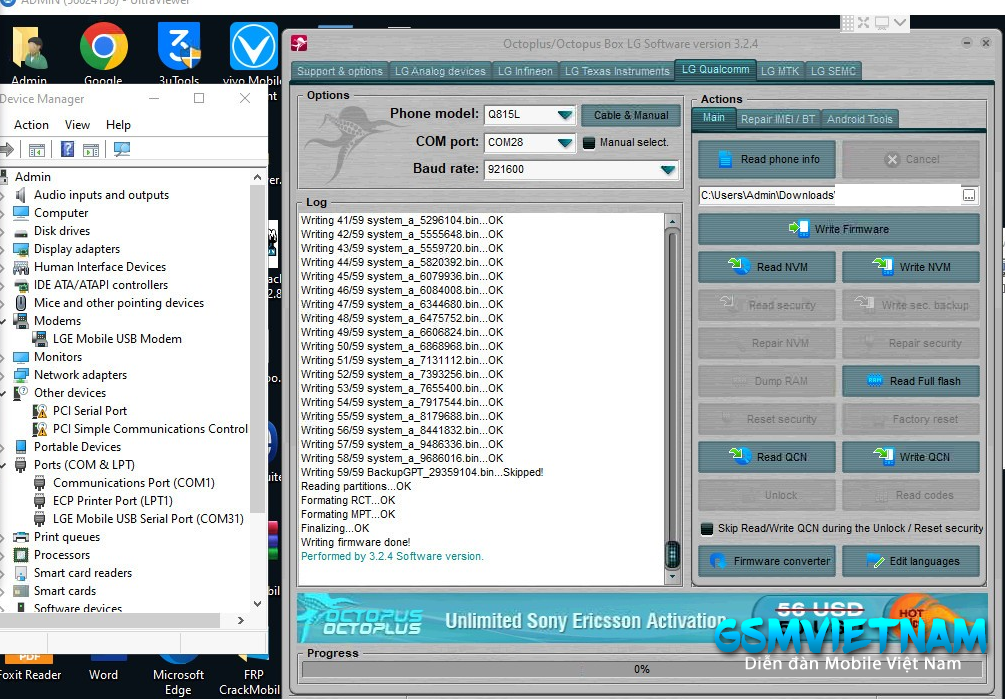
Task: Select the Human Interface Devices icon
Action: (21, 267)
